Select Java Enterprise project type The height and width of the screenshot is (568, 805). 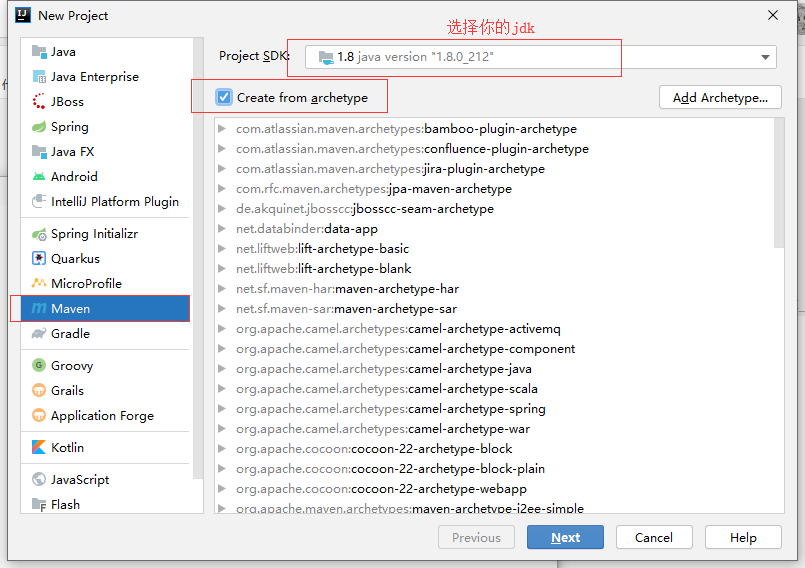click(107, 77)
